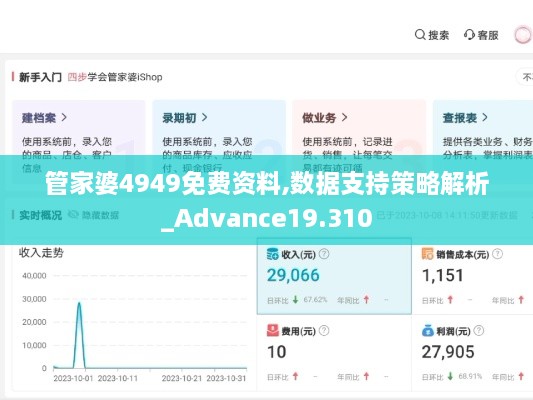Click the 收入(元) coin icon
This screenshot has width=533, height=400.
coord(273,254)
